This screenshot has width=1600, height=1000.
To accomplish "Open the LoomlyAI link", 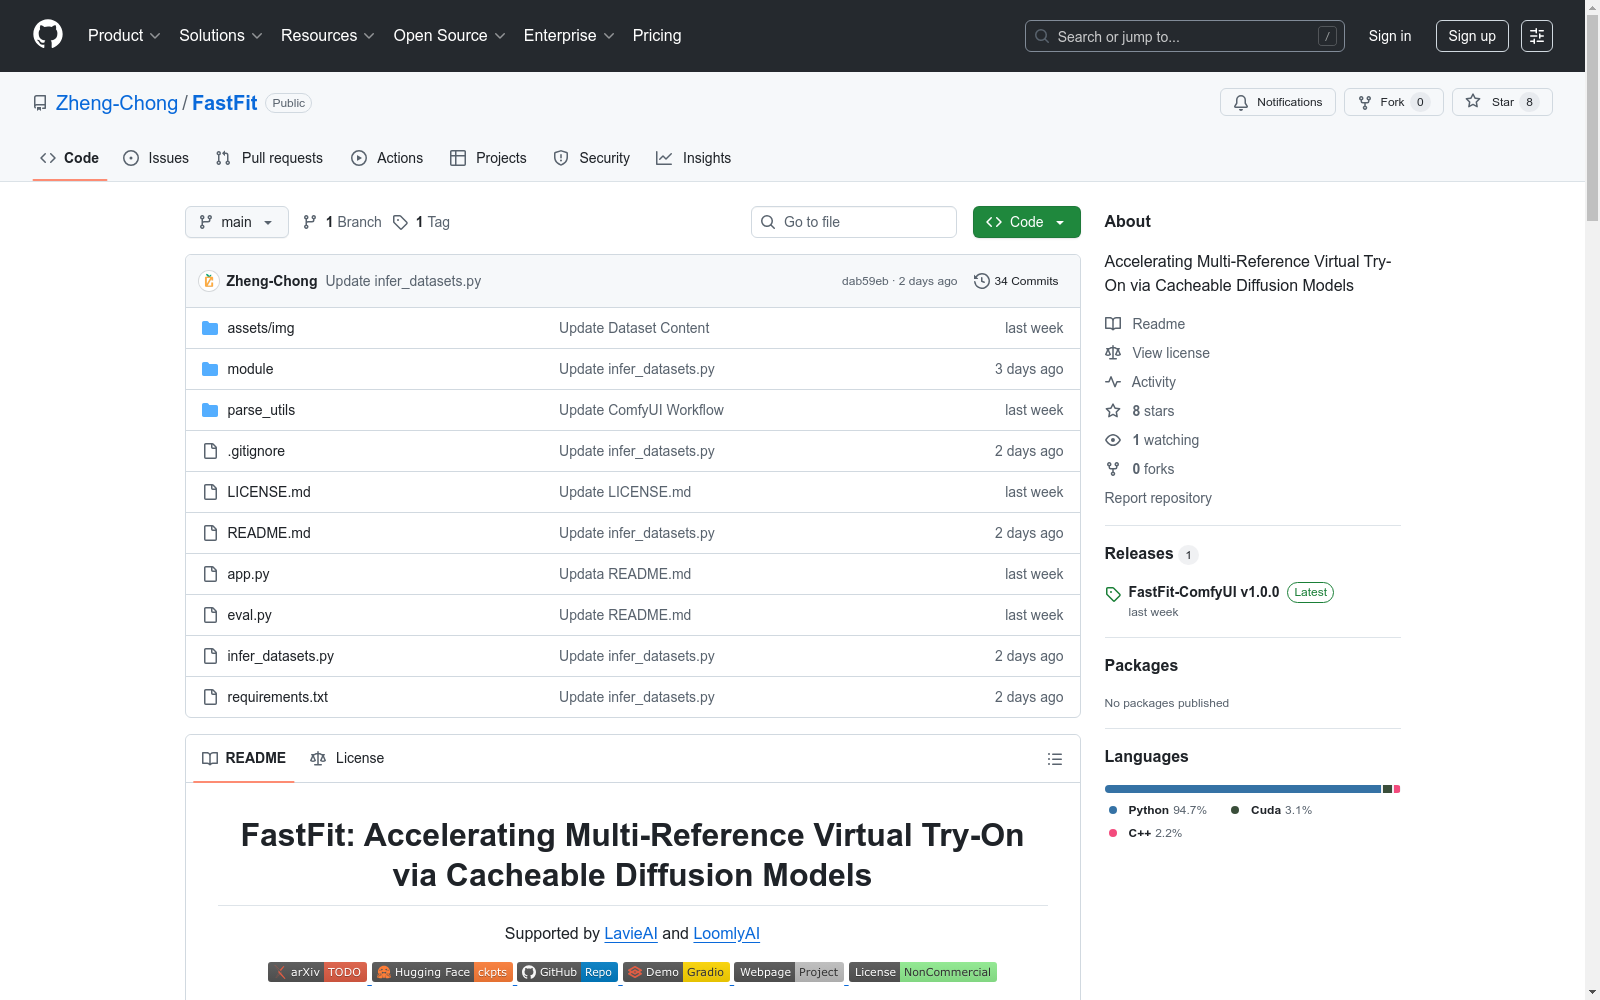I will pyautogui.click(x=726, y=933).
